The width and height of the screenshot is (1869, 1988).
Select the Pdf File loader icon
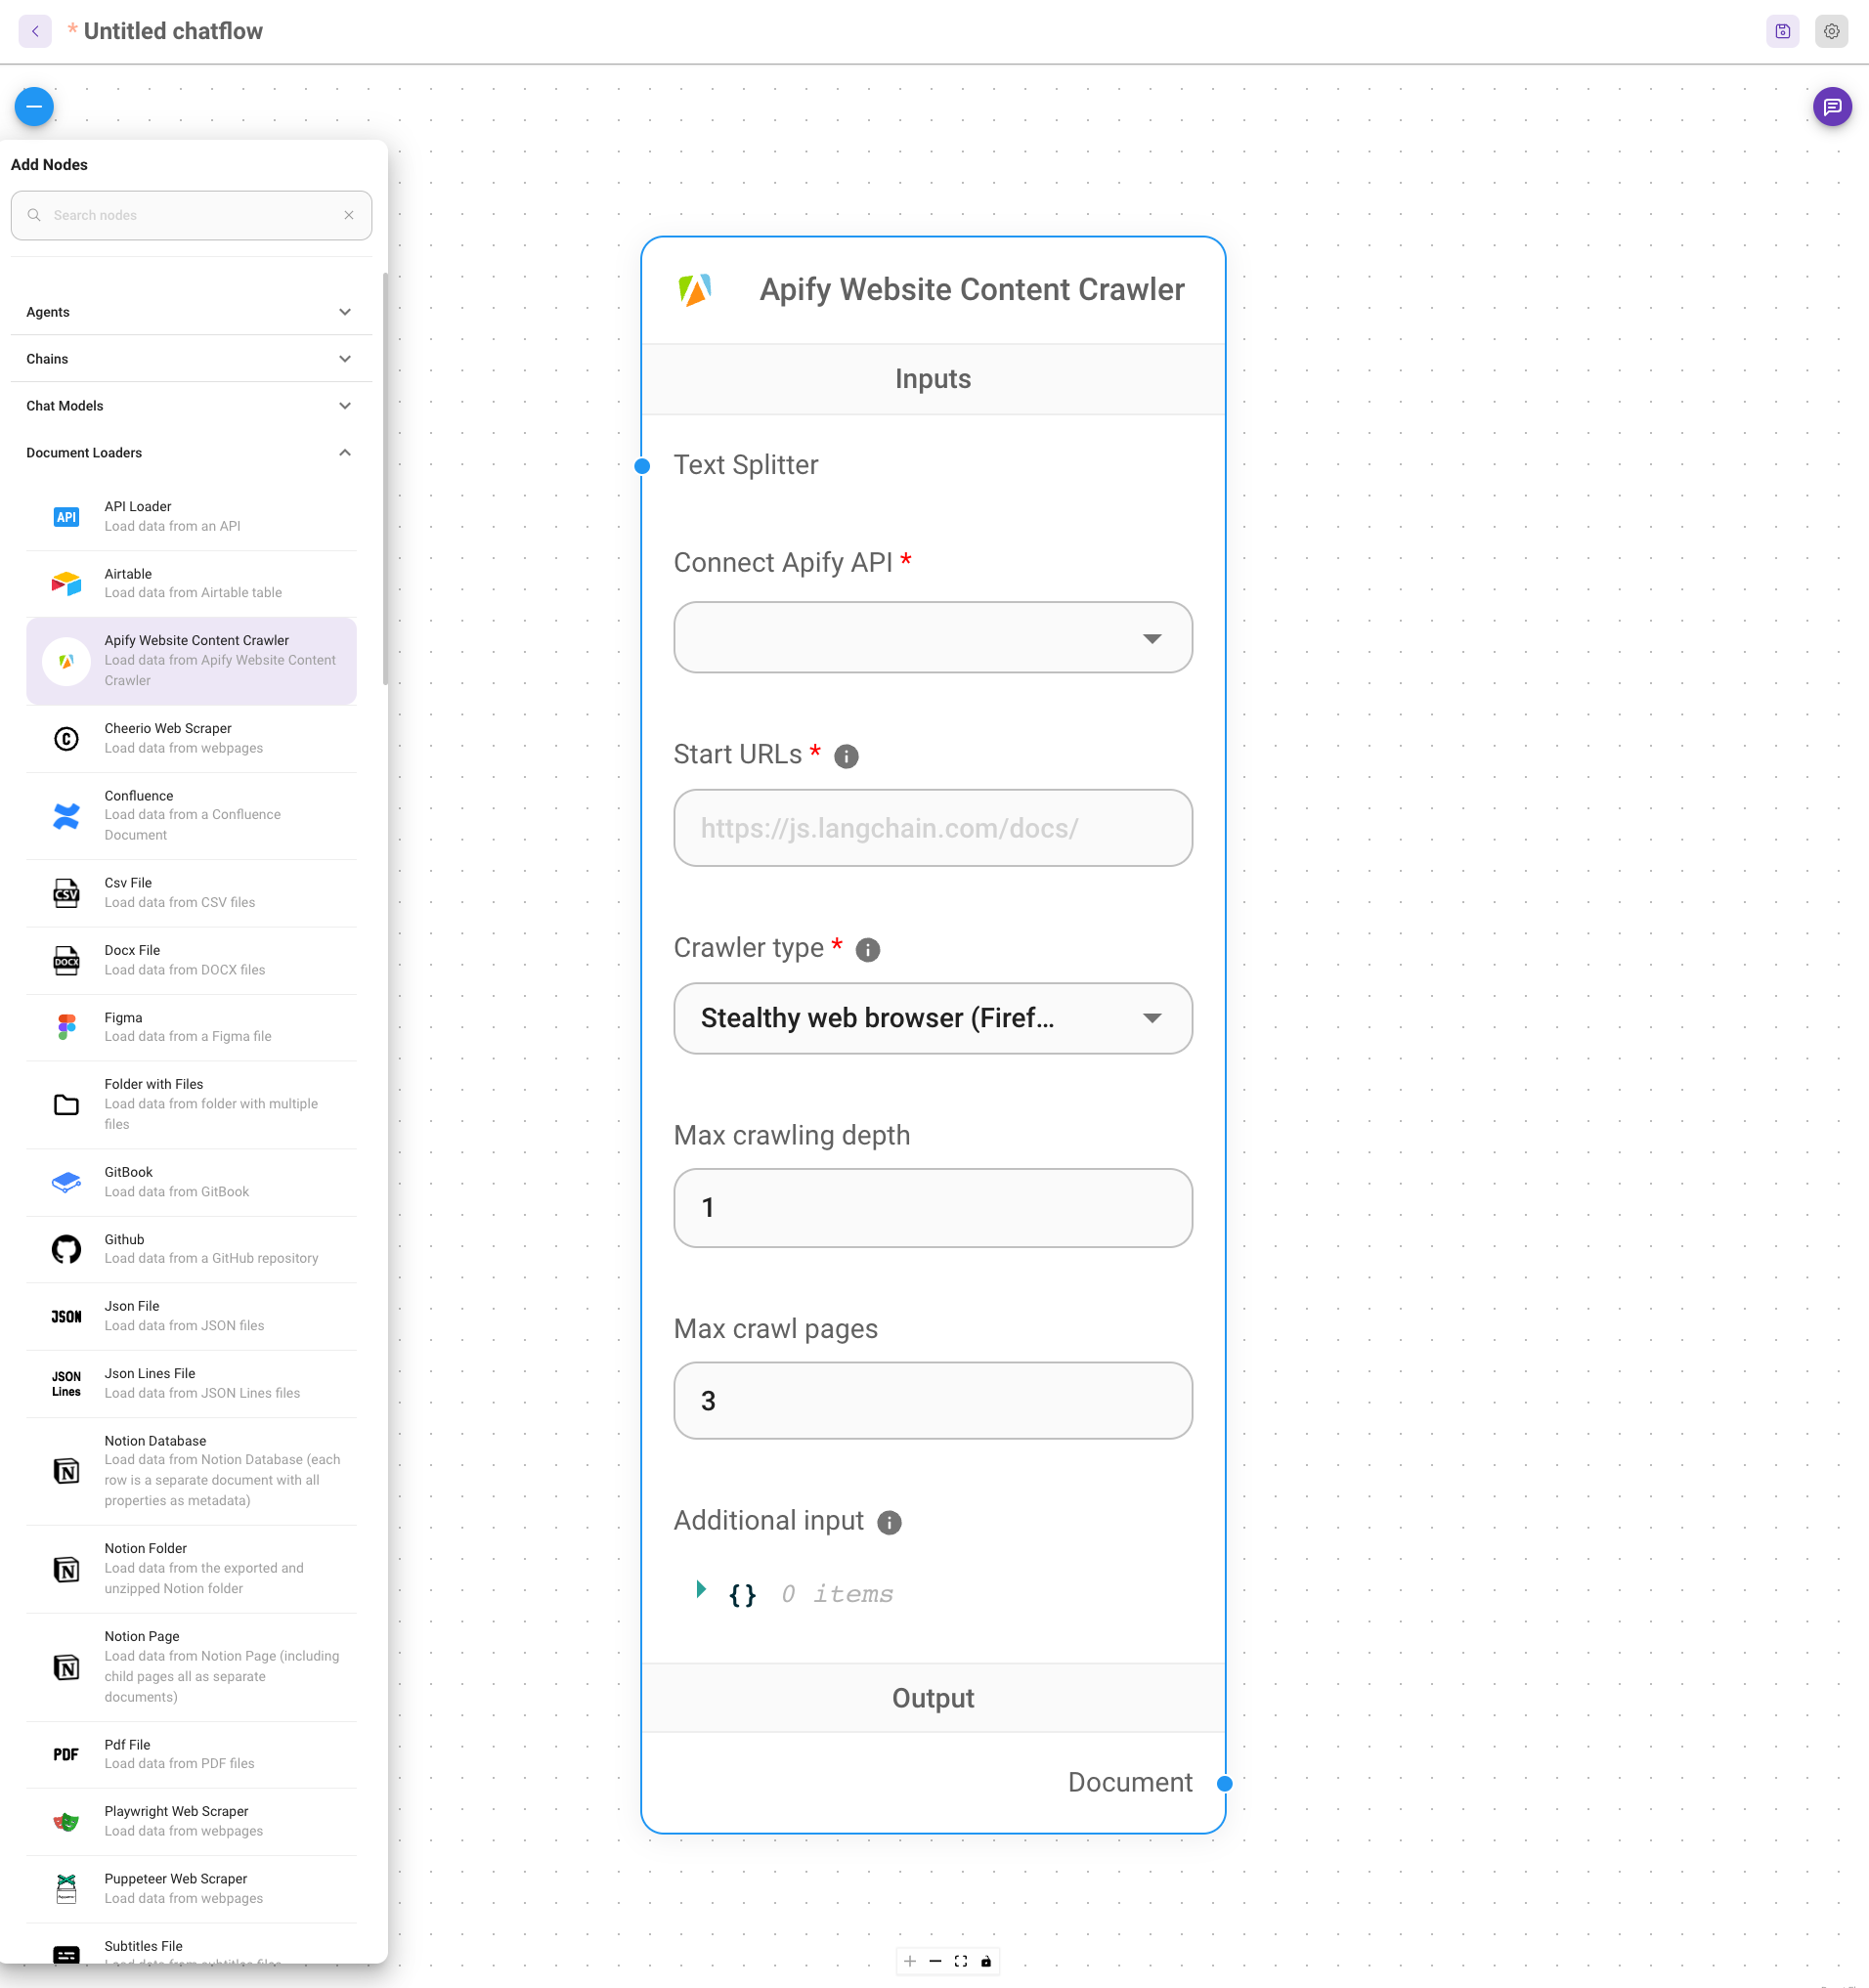tap(66, 1754)
